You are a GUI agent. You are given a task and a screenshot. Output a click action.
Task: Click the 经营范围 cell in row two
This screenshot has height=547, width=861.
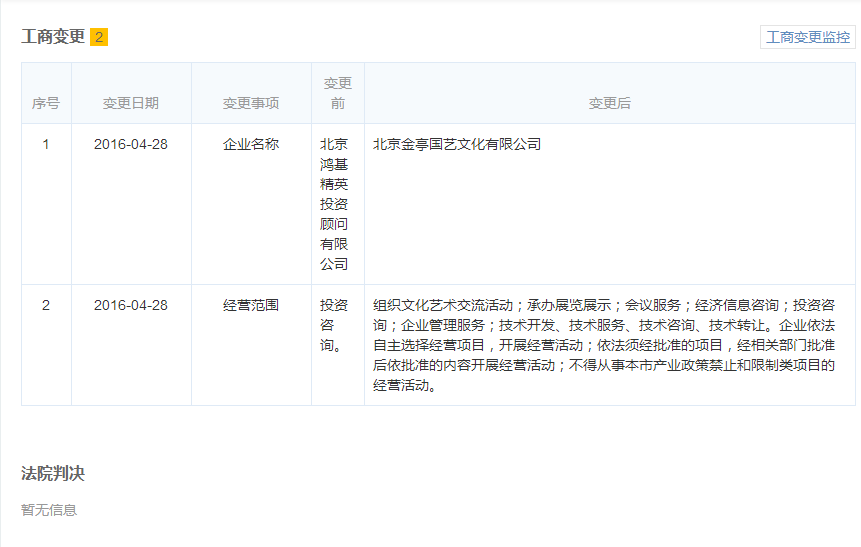click(x=251, y=305)
